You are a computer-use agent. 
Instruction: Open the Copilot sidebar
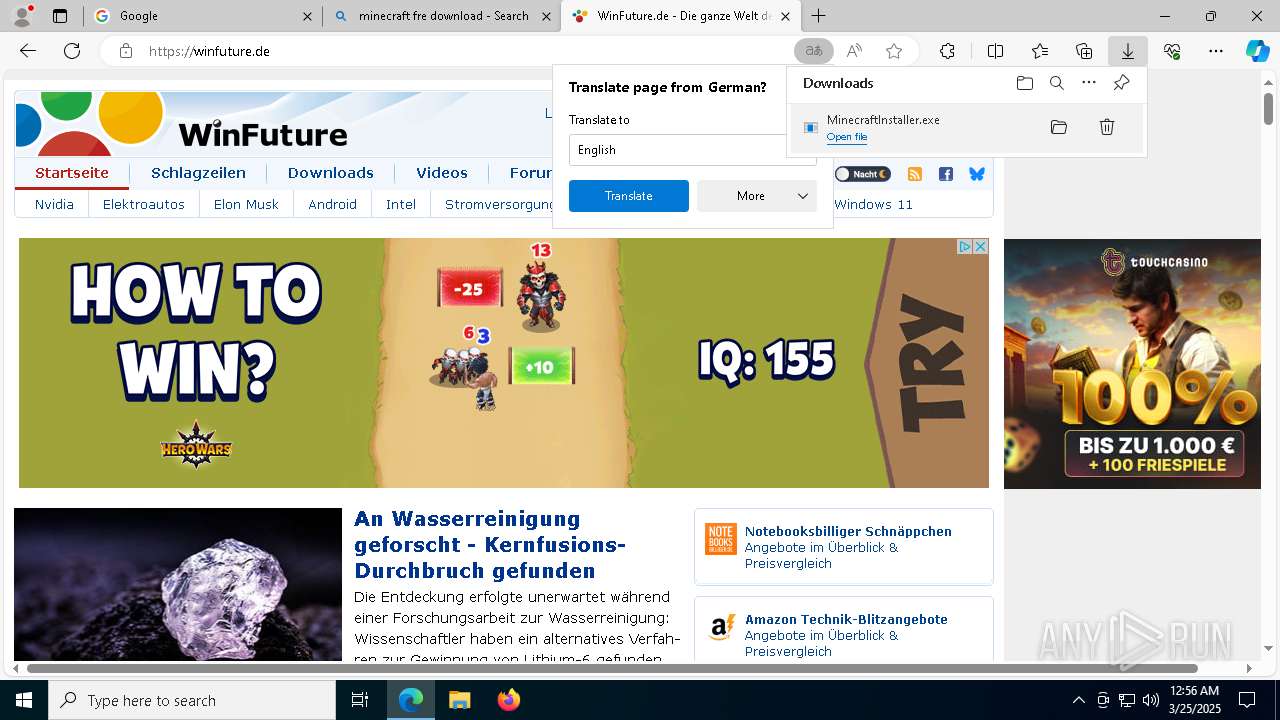pos(1257,51)
